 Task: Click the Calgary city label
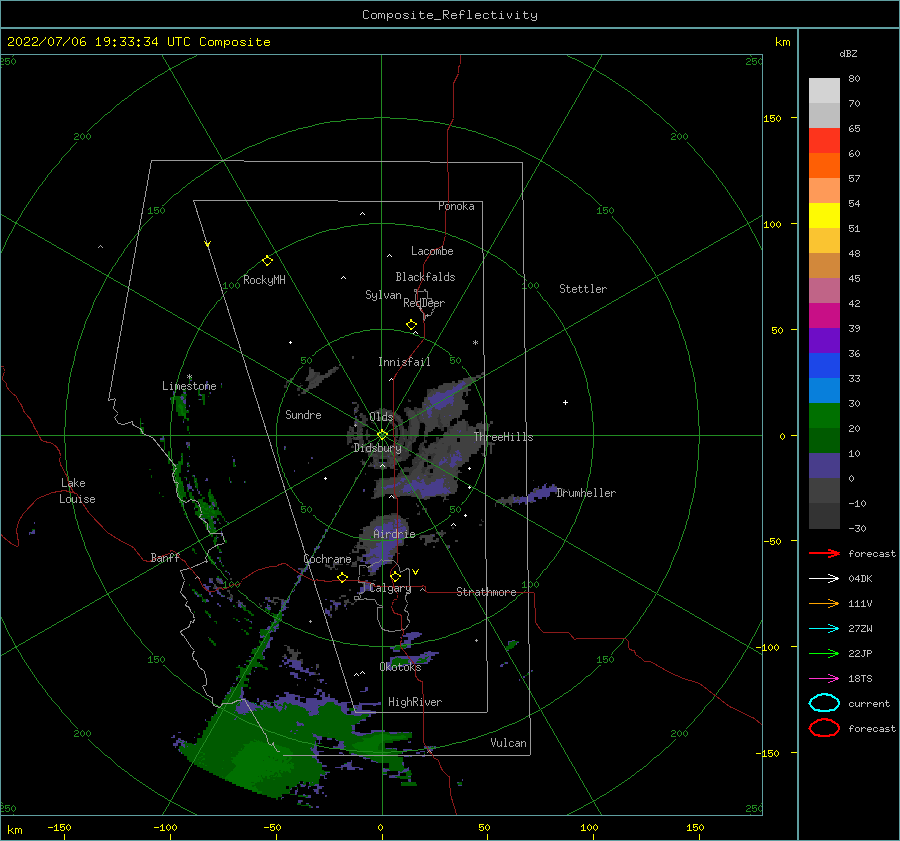coord(390,588)
